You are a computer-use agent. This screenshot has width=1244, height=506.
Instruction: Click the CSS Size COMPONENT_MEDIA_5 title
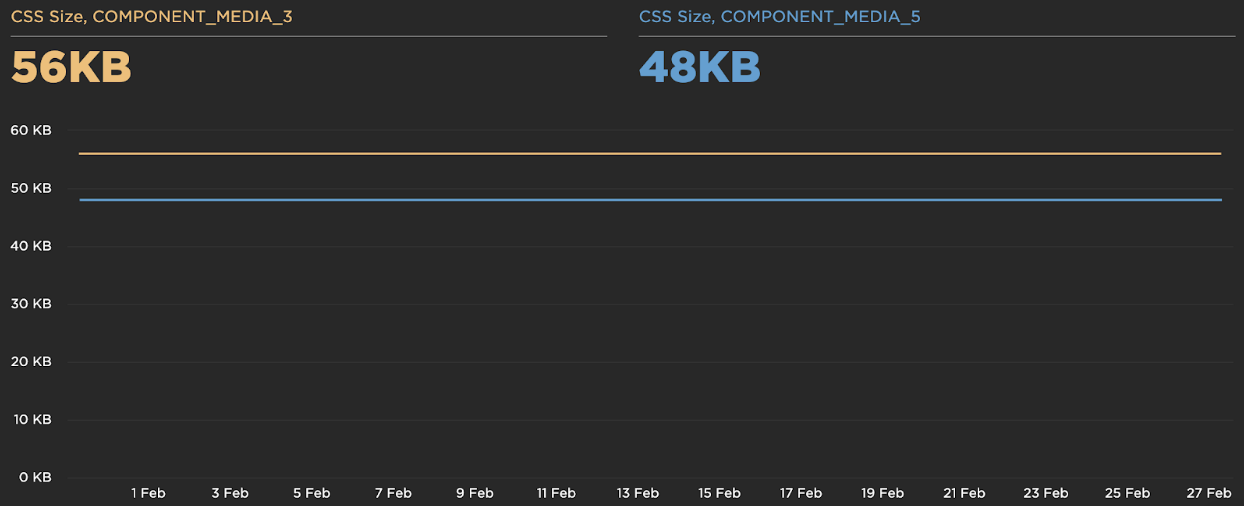coord(780,17)
